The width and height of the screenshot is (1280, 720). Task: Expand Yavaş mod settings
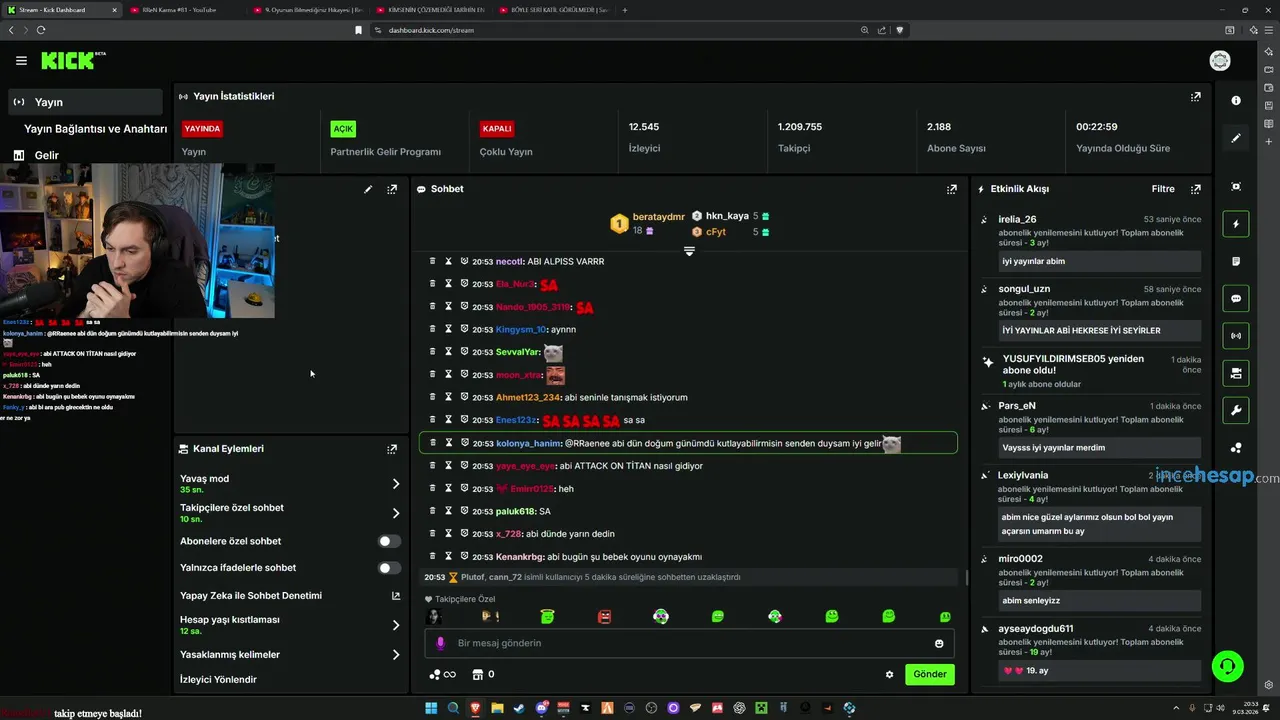pos(396,484)
